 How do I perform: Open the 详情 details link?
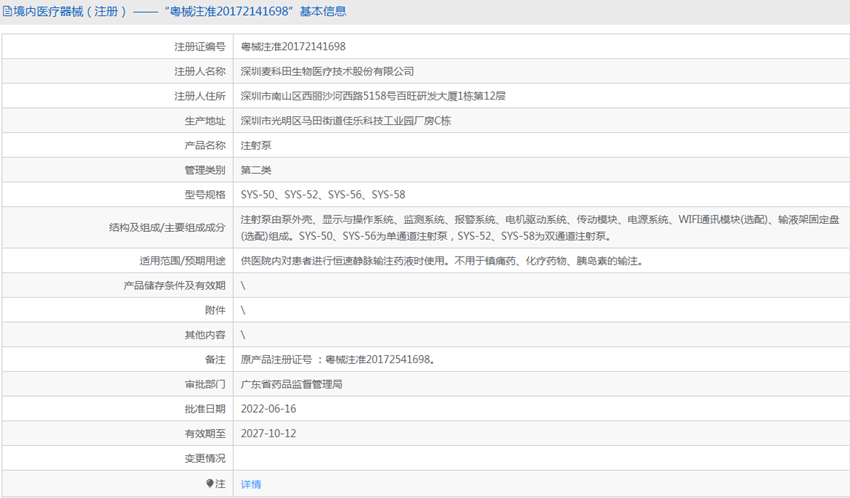(251, 484)
